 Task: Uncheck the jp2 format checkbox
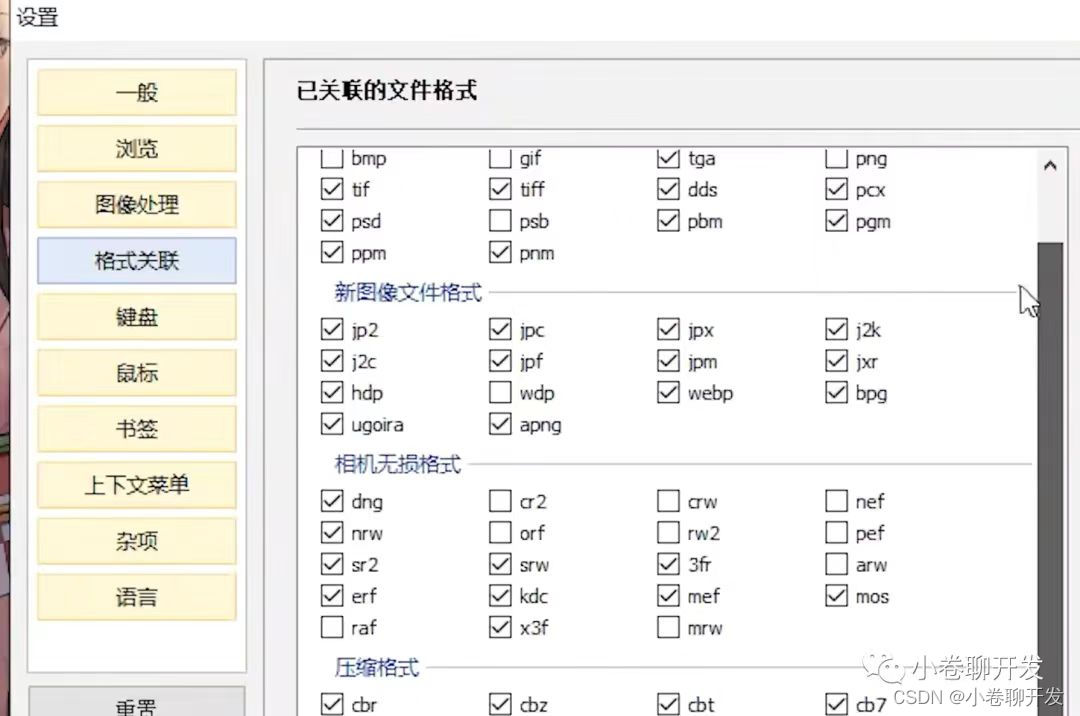[x=332, y=330]
